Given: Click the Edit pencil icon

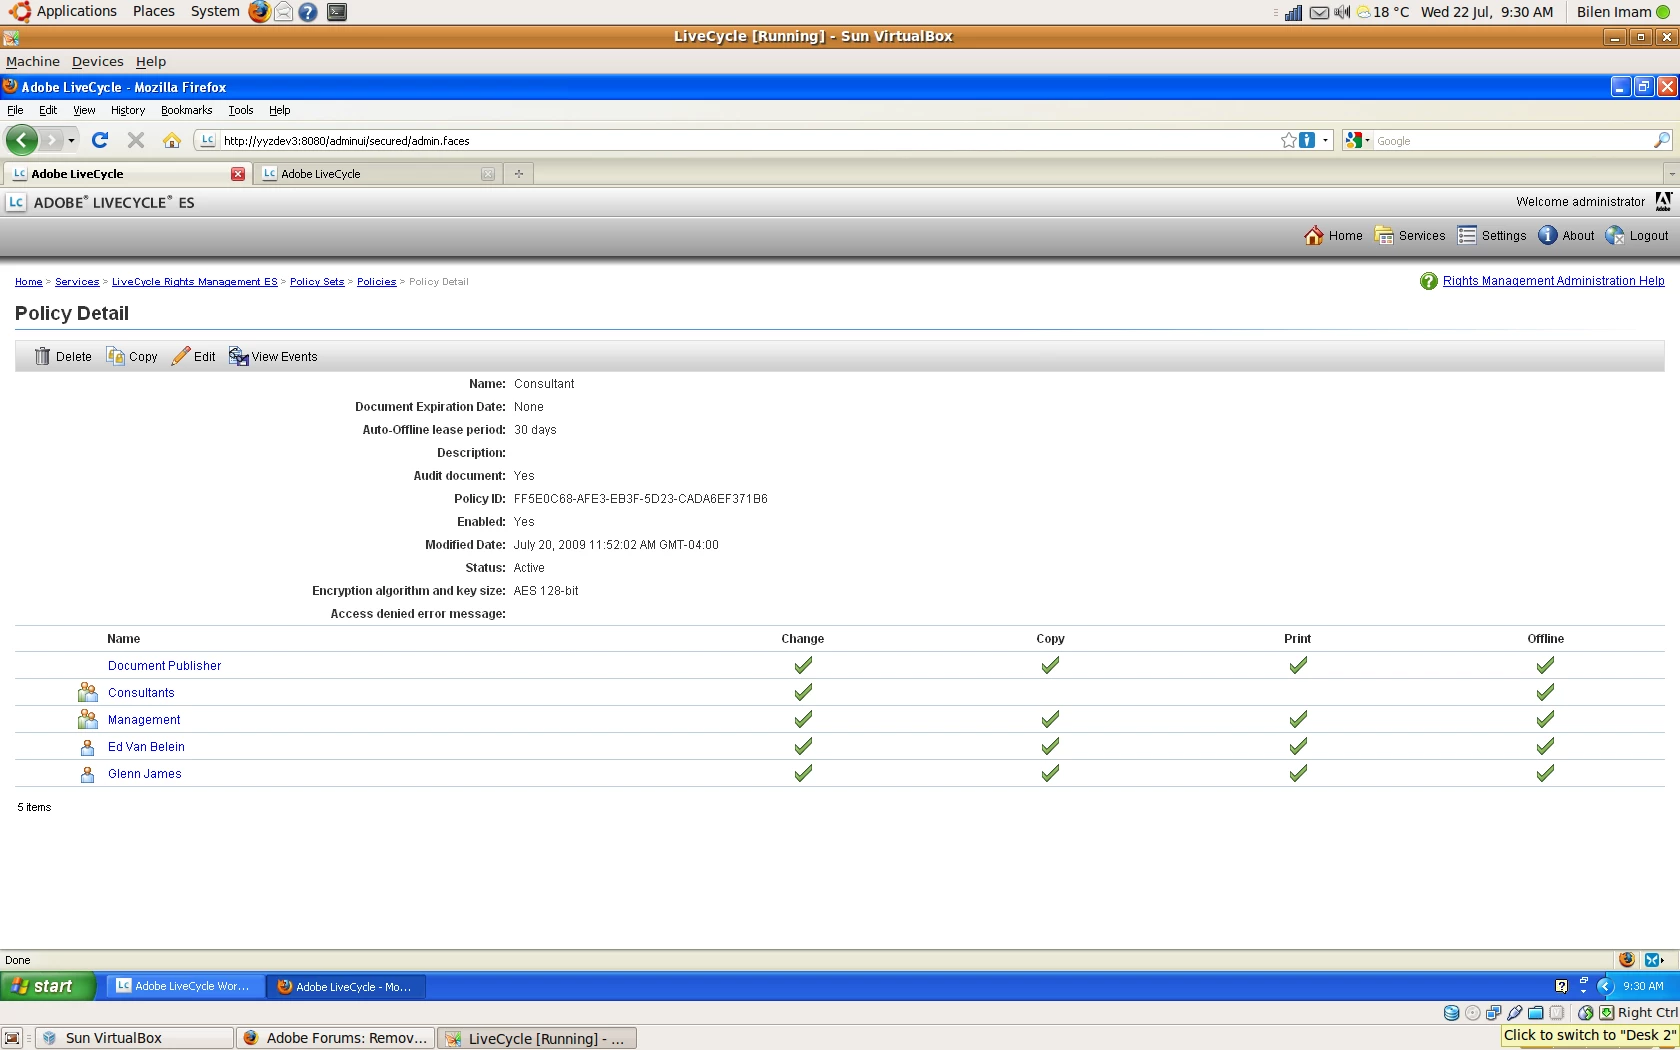Looking at the screenshot, I should (x=180, y=356).
